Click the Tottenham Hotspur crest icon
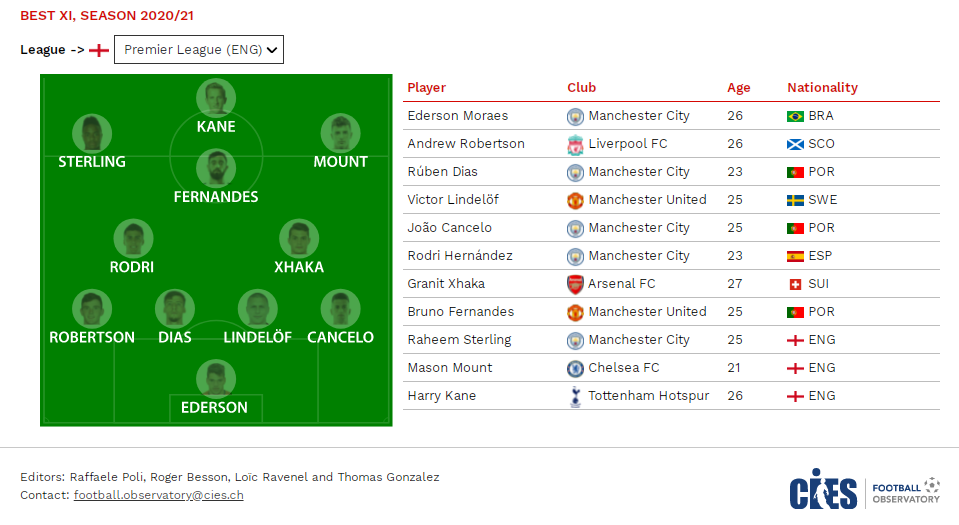This screenshot has height=525, width=959. tap(575, 397)
